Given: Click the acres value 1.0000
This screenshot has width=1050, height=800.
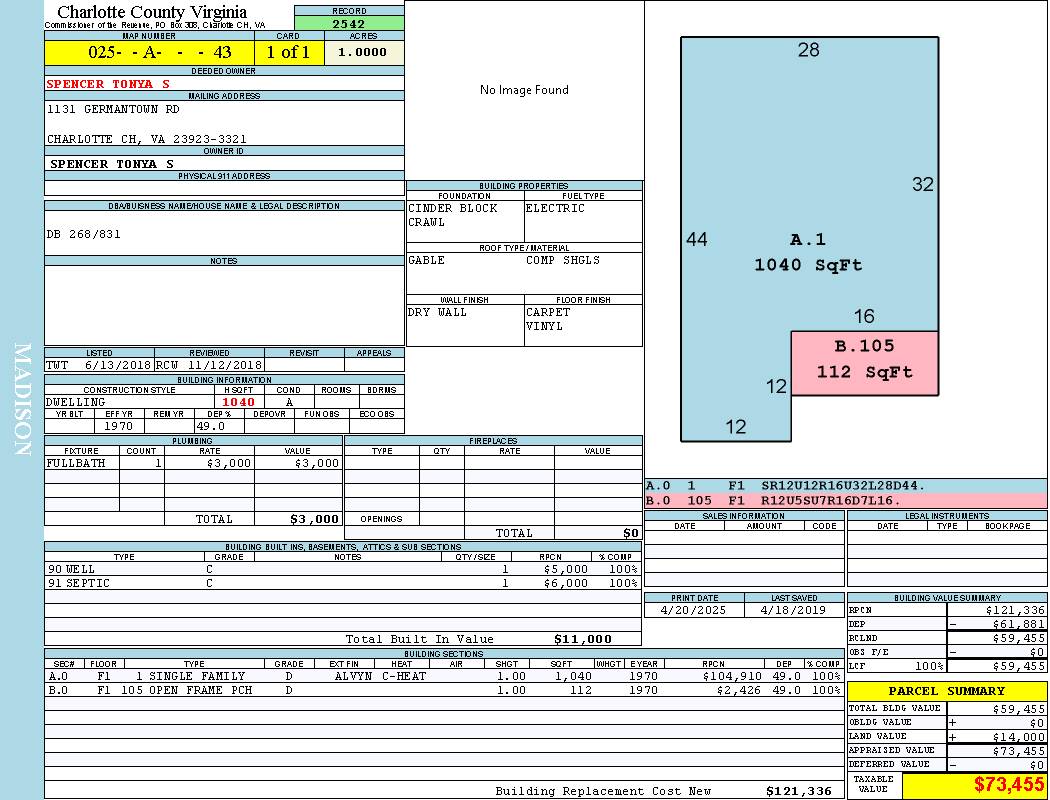Looking at the screenshot, I should [362, 53].
